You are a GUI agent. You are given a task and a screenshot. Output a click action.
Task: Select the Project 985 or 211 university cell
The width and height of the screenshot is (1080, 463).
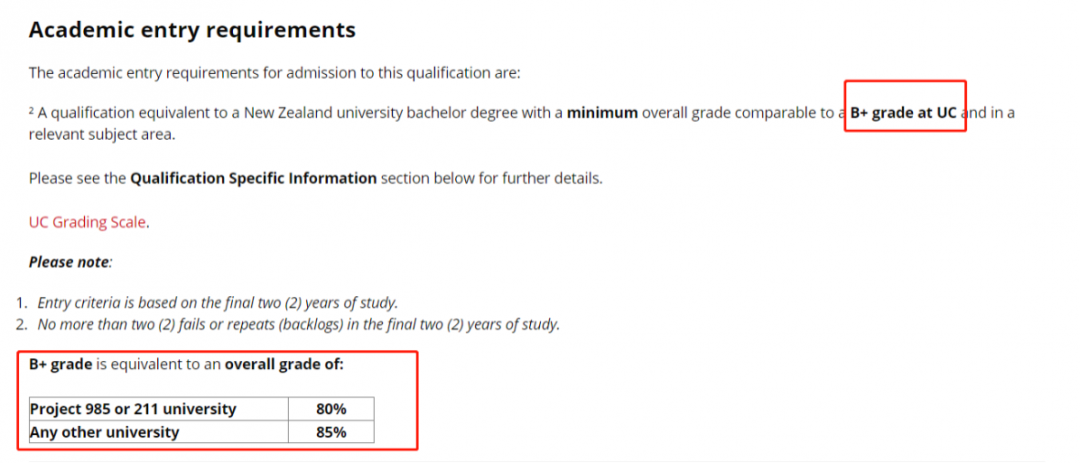pos(133,409)
